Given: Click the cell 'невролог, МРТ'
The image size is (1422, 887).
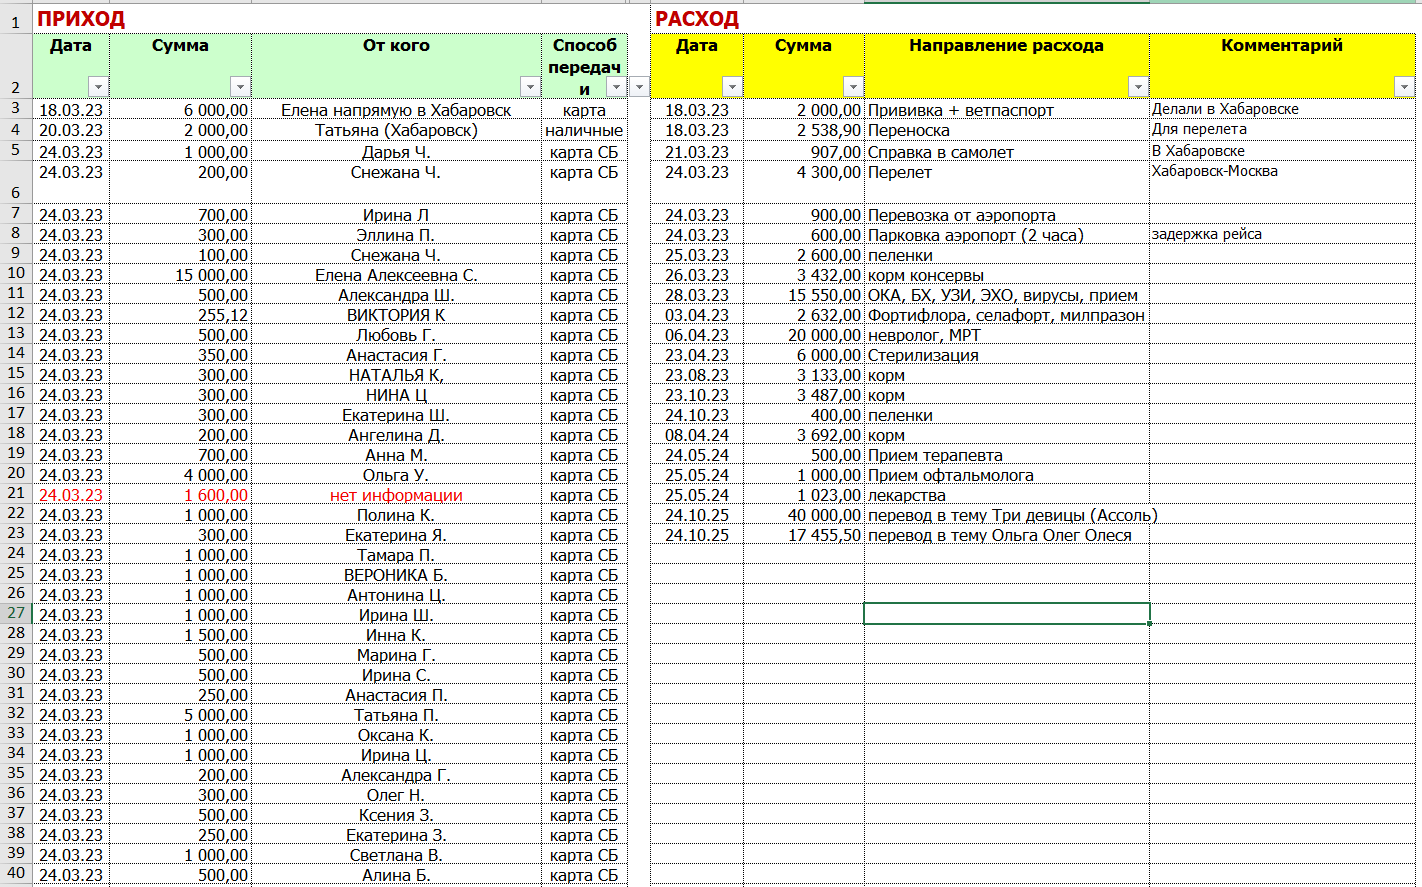Looking at the screenshot, I should coord(1007,335).
